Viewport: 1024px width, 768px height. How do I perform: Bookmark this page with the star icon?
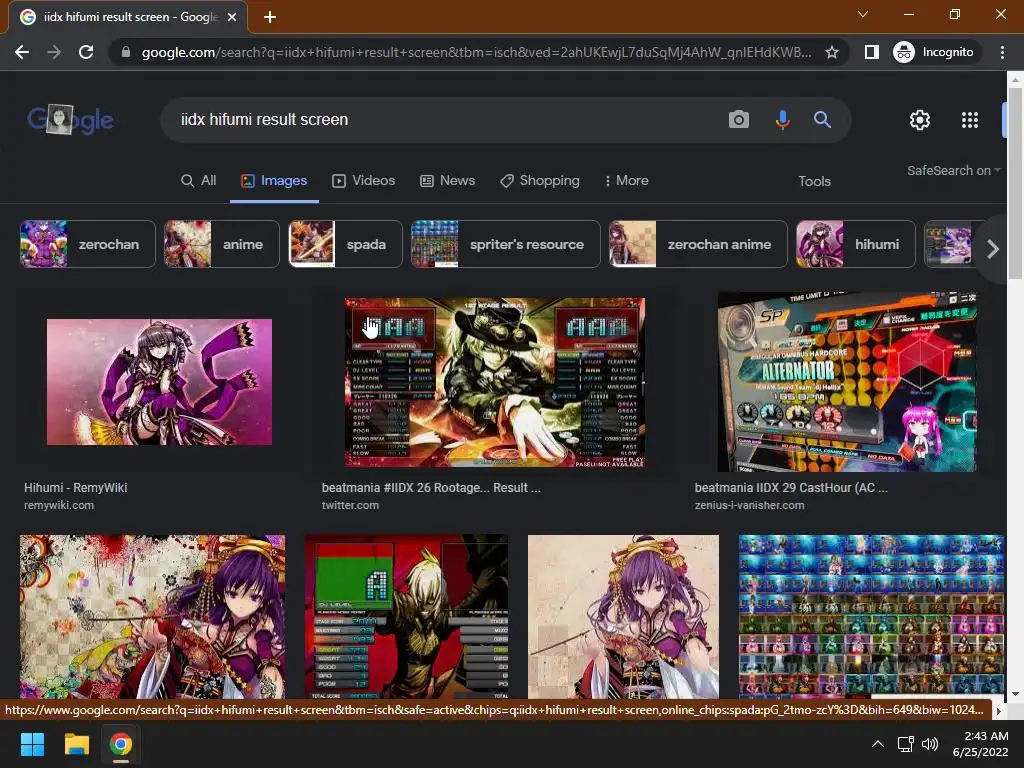point(831,52)
